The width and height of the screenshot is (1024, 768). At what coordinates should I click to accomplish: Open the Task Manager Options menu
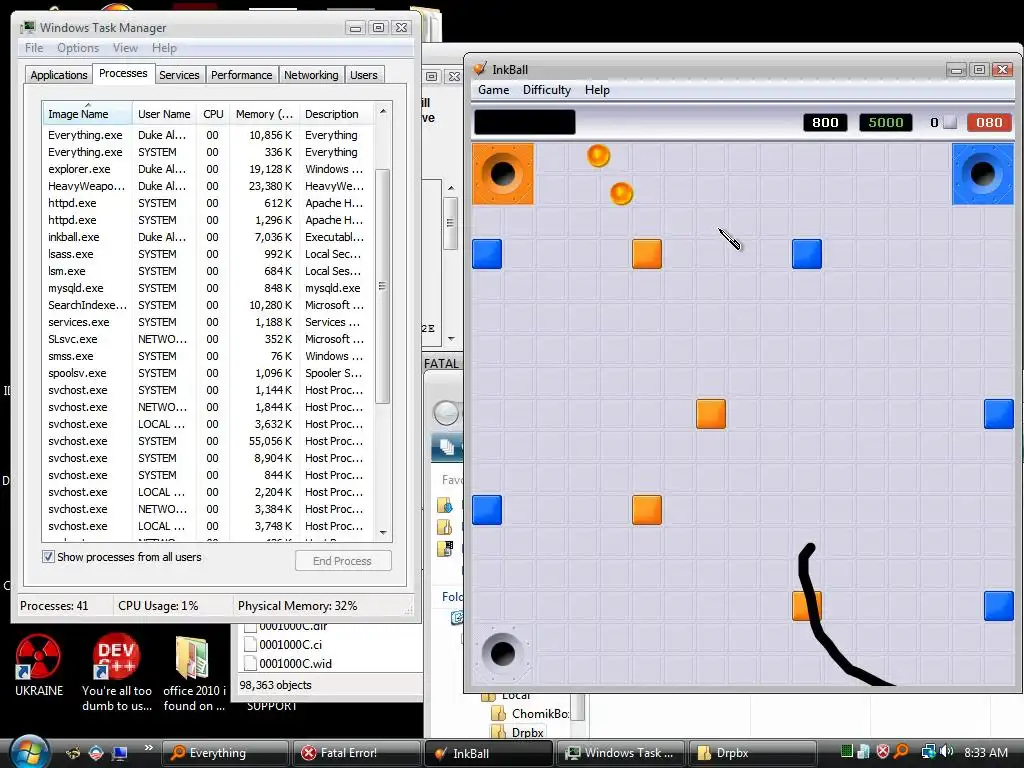tap(78, 48)
